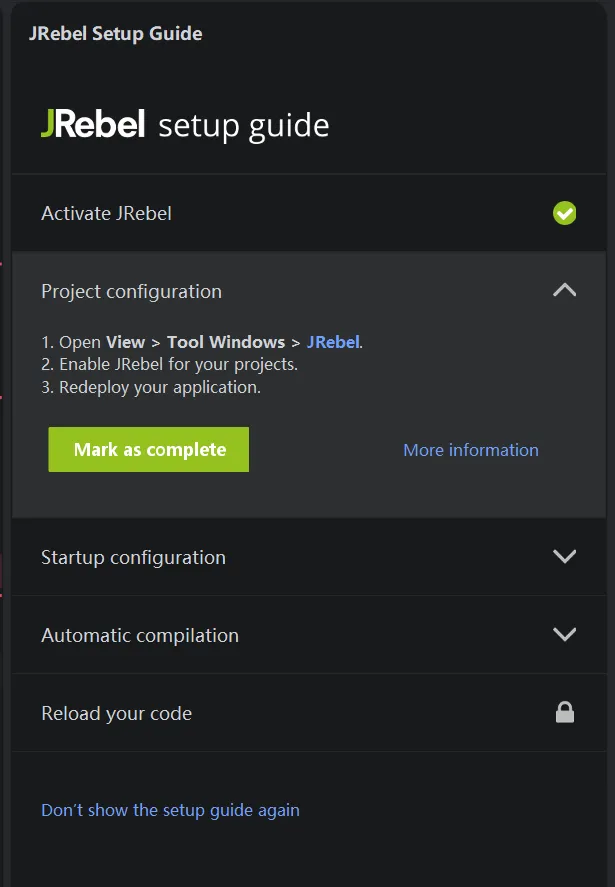Click Don't show the setup guide again
The image size is (615, 887).
tap(170, 810)
